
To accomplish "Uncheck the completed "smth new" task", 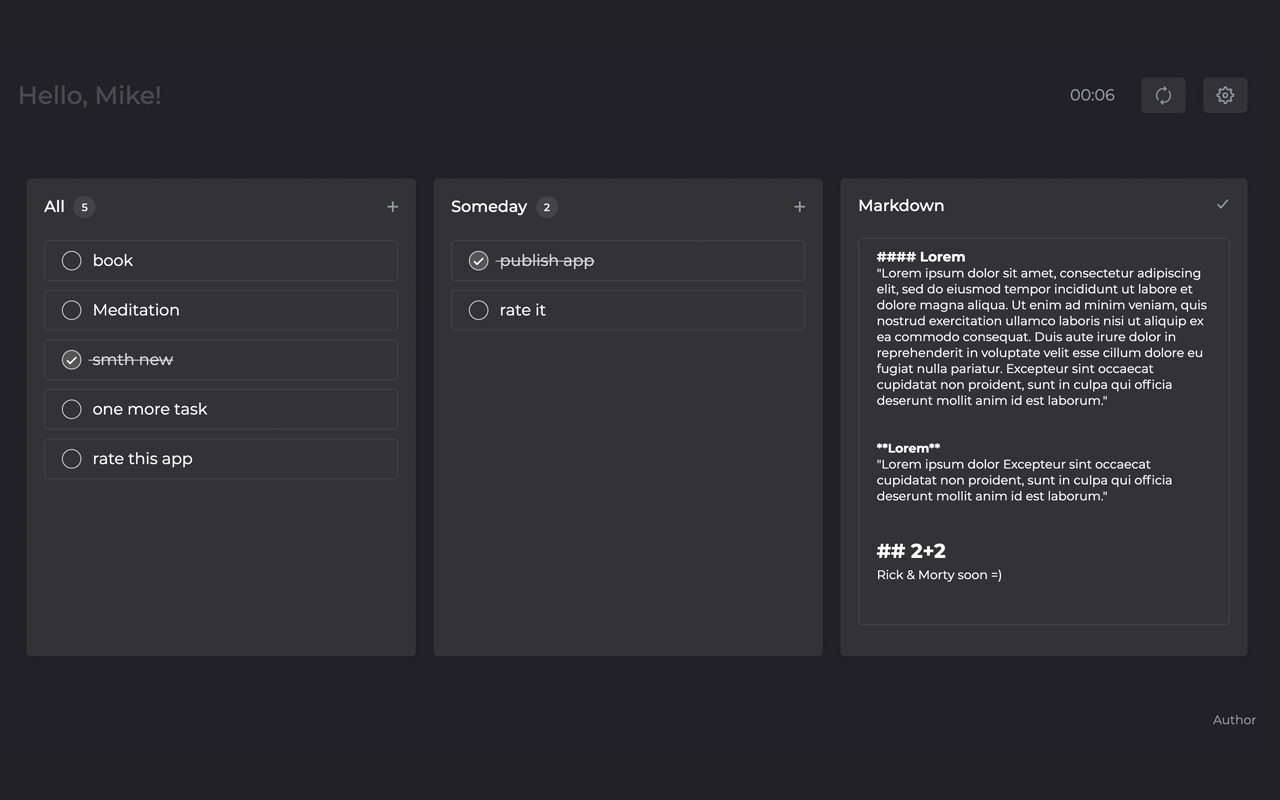I will [71, 360].
